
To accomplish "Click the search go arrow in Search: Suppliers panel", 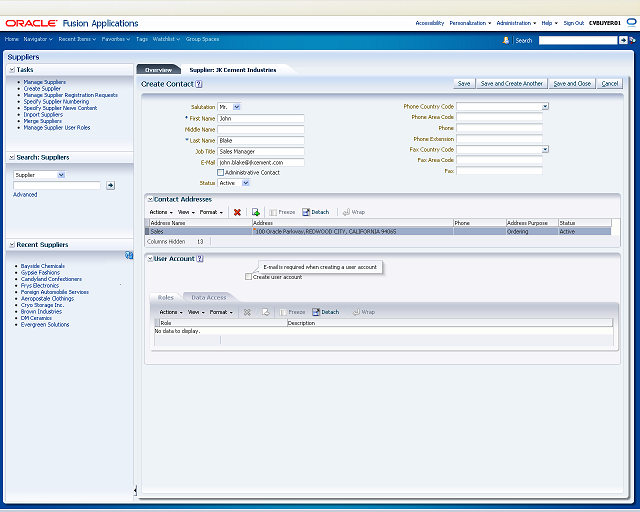I will click(110, 185).
